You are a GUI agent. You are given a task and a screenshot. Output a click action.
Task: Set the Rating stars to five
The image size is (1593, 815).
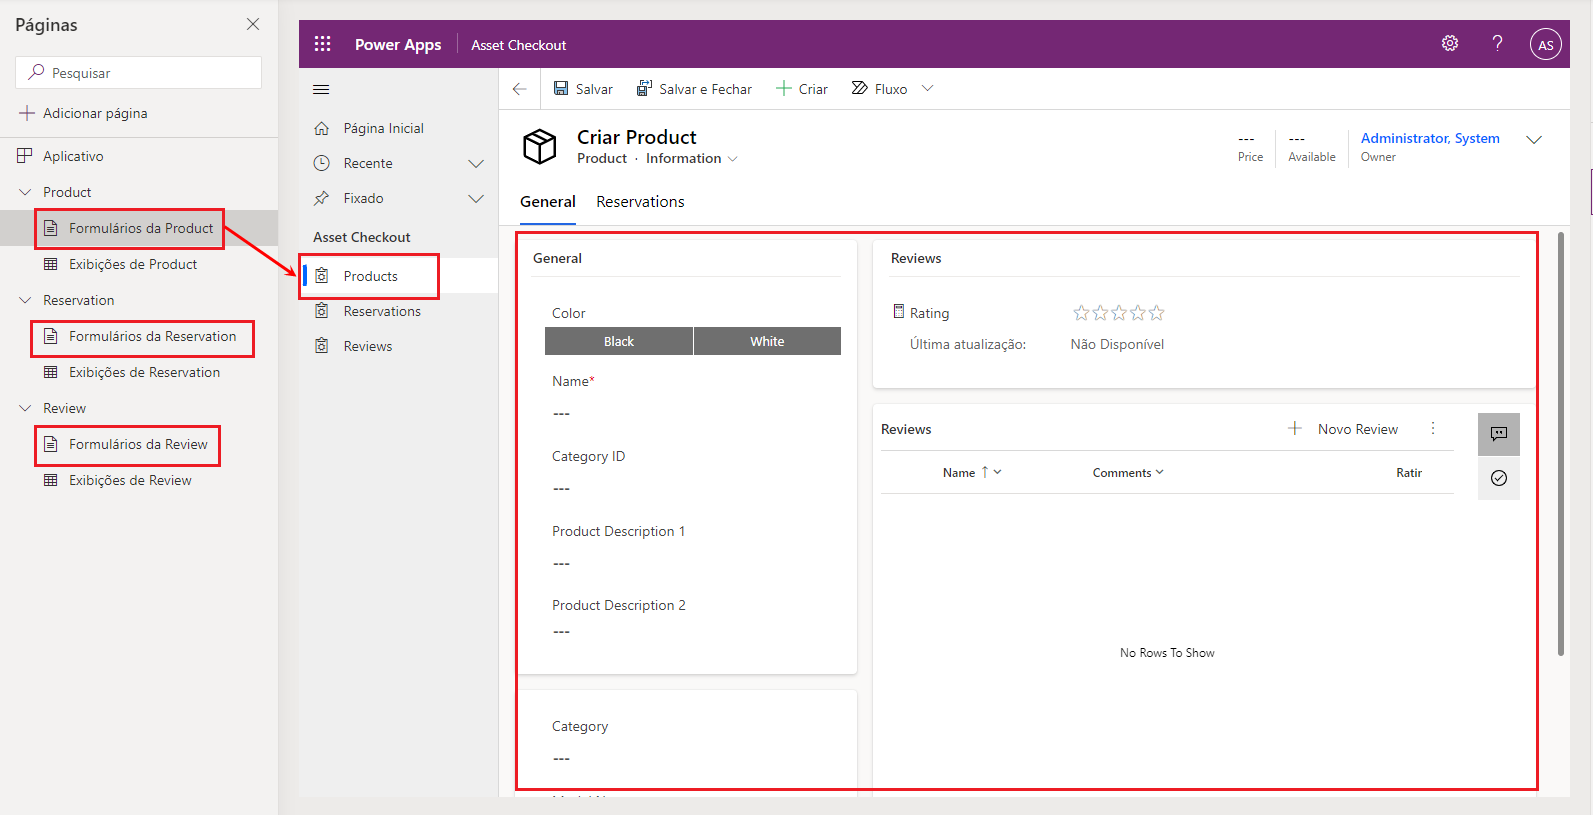click(1156, 313)
